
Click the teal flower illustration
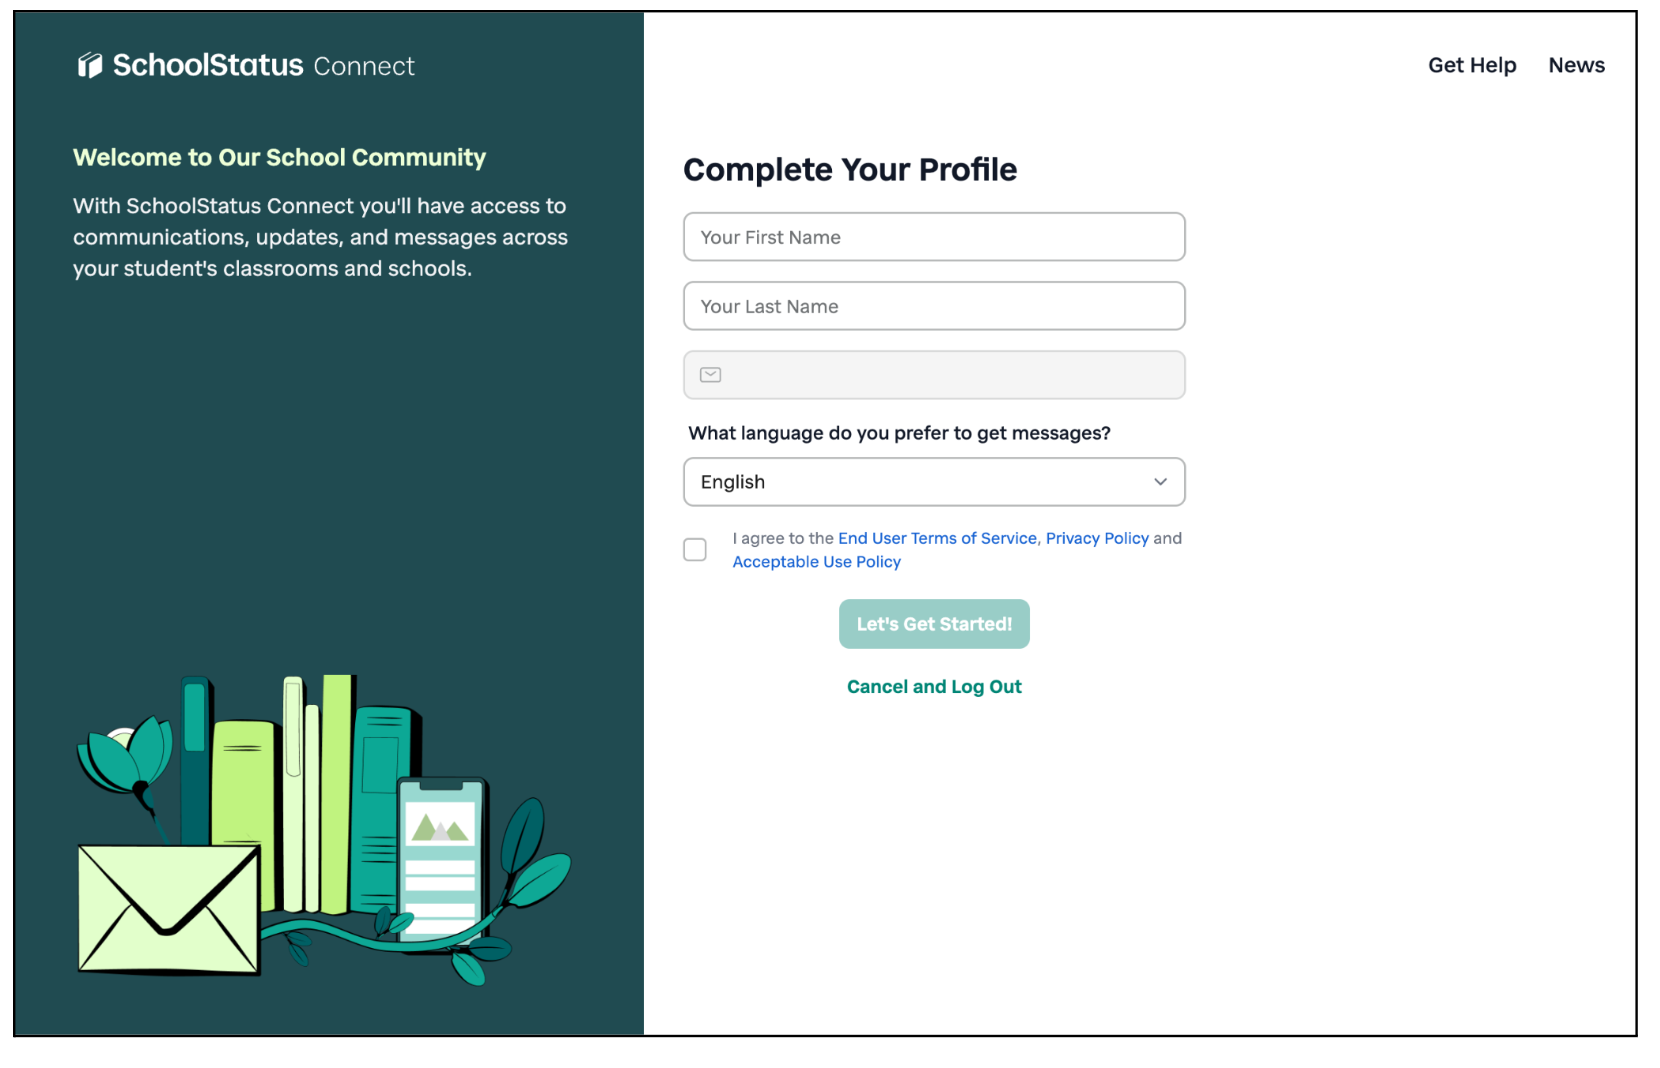click(126, 757)
